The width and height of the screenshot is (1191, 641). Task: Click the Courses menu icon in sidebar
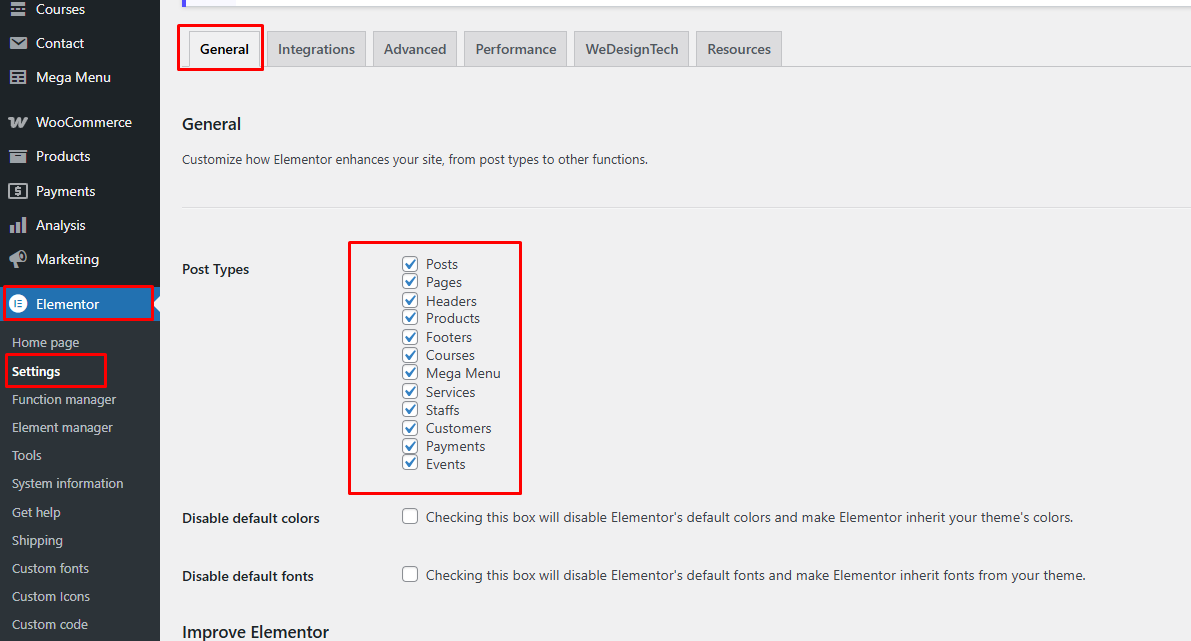17,9
